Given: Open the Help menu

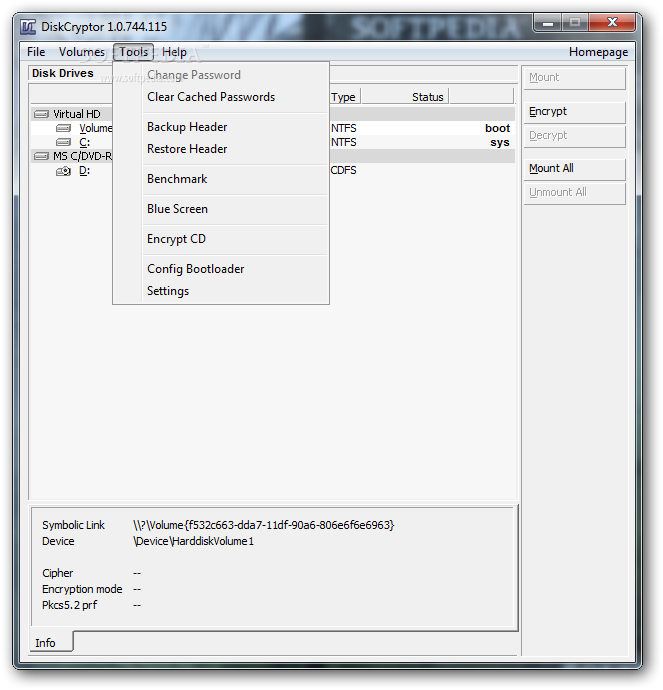Looking at the screenshot, I should click(x=174, y=52).
